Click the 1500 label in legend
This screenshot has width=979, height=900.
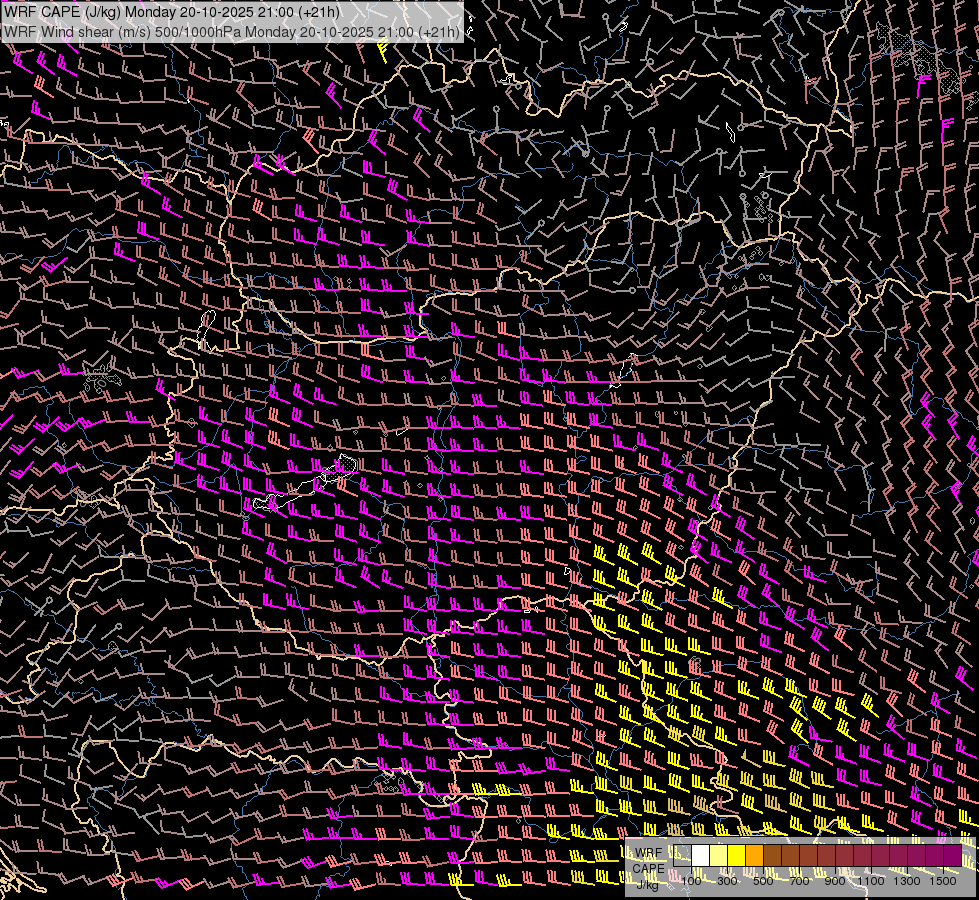(x=943, y=881)
